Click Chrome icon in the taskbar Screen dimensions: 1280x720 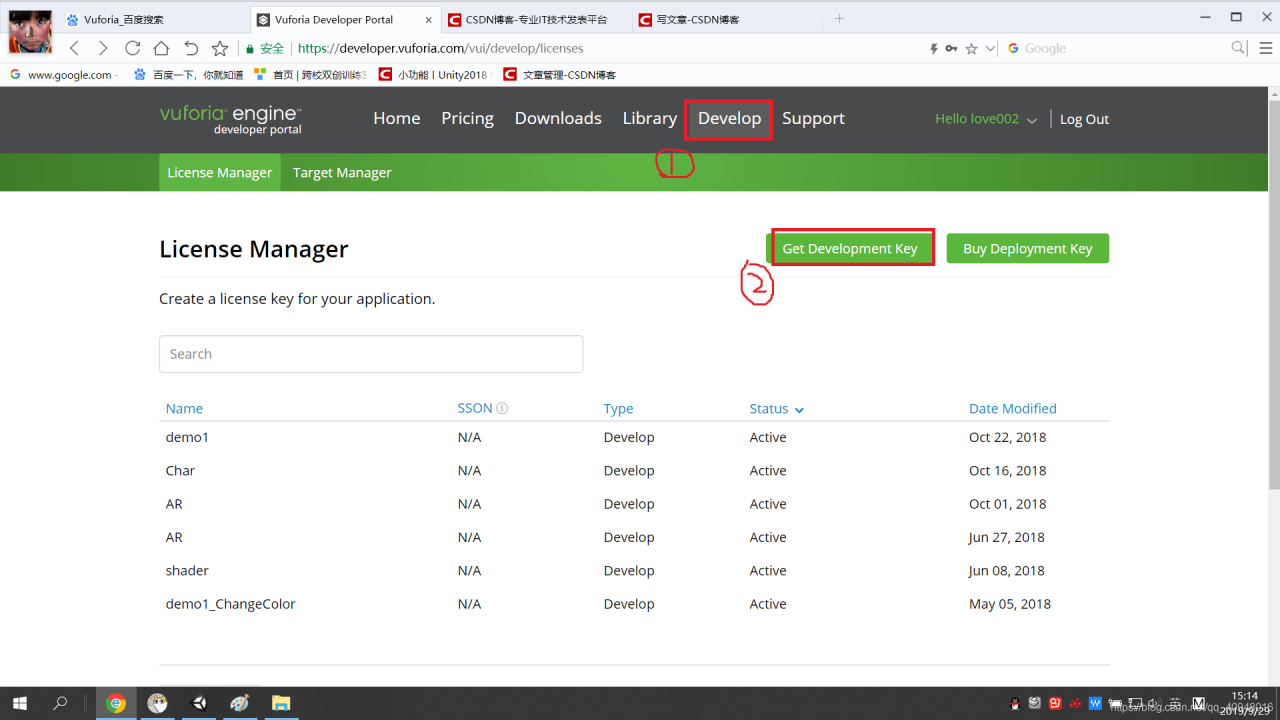click(116, 703)
